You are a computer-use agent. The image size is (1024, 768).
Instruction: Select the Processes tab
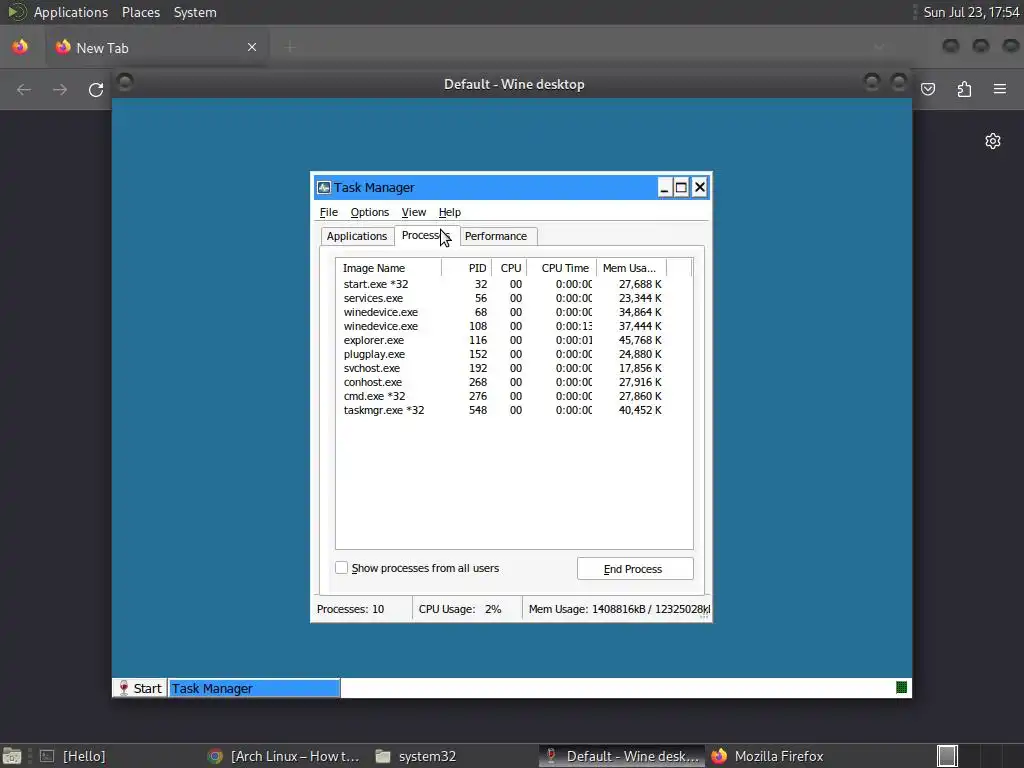pyautogui.click(x=426, y=235)
